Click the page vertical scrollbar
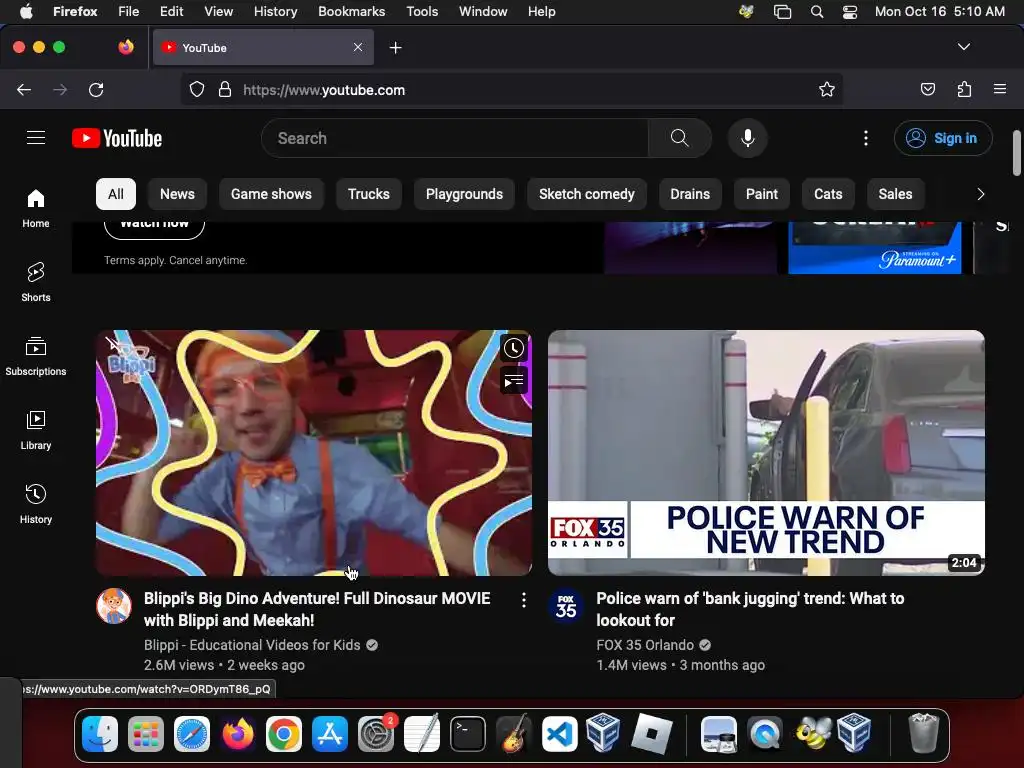1024x768 pixels. click(1017, 153)
